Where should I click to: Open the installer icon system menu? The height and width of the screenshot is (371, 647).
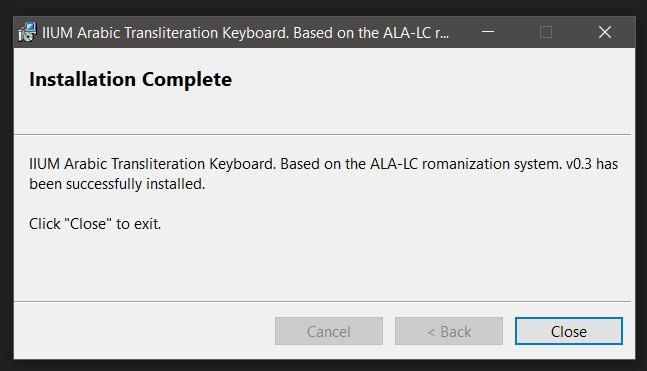[27, 32]
